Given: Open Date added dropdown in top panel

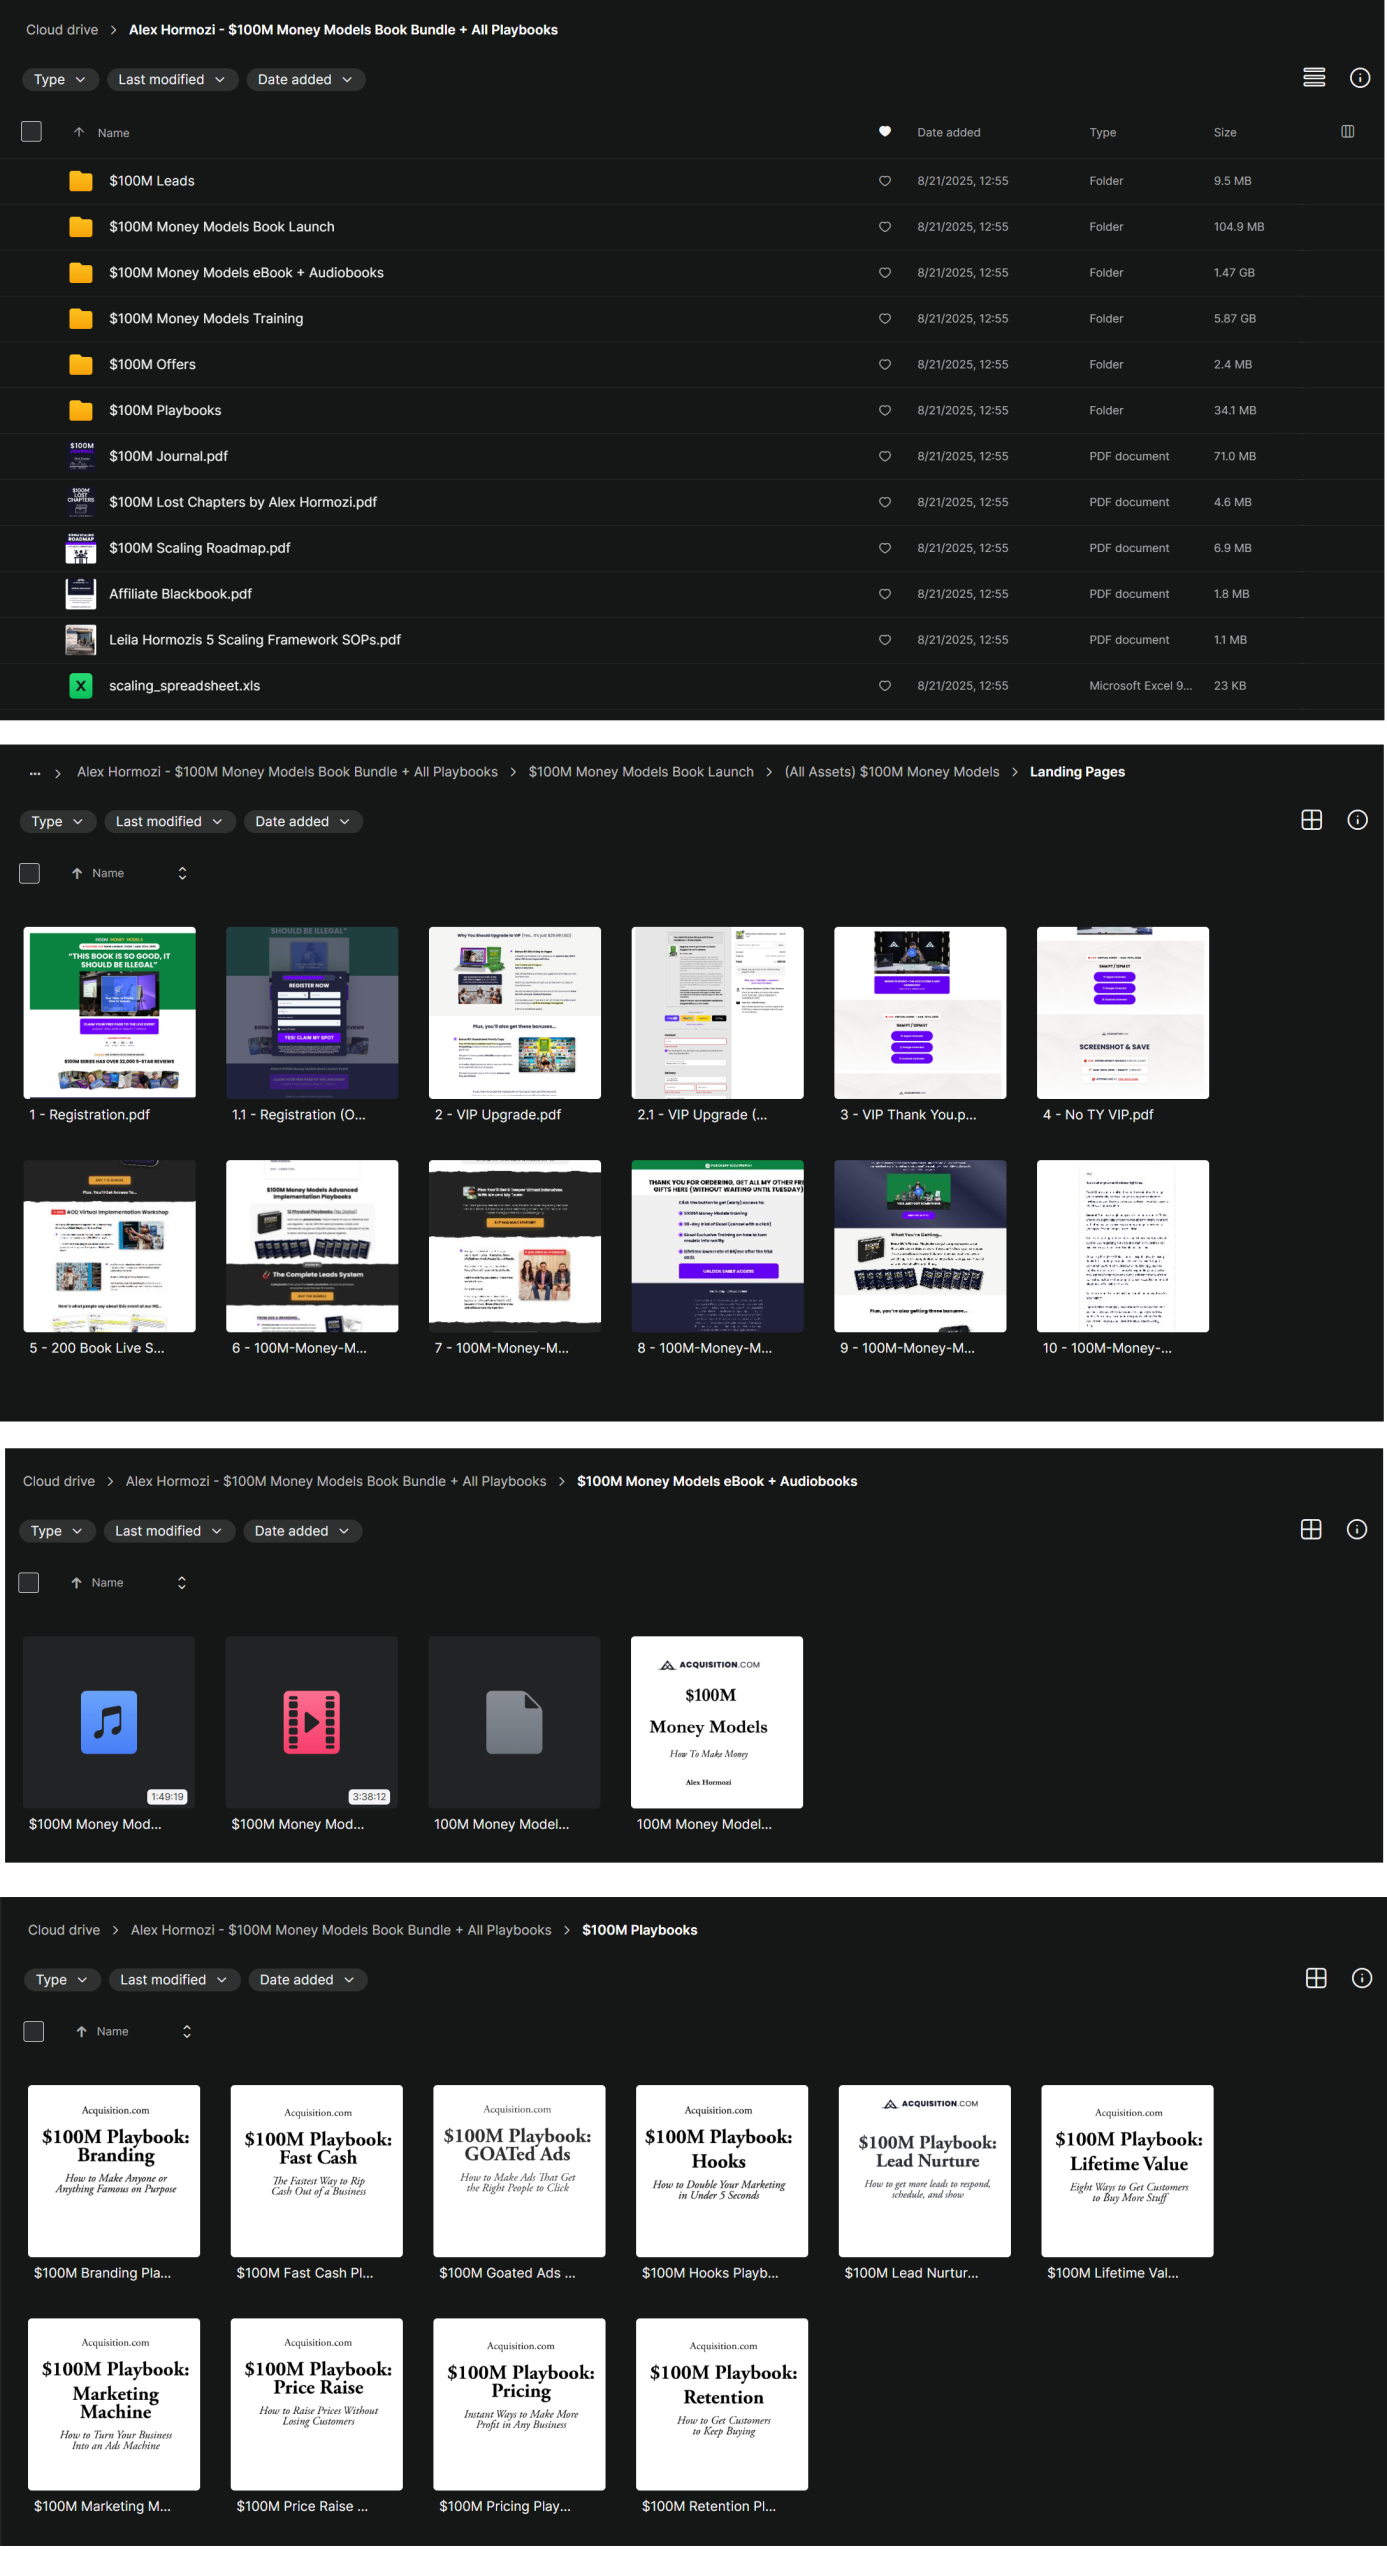Looking at the screenshot, I should tap(305, 79).
